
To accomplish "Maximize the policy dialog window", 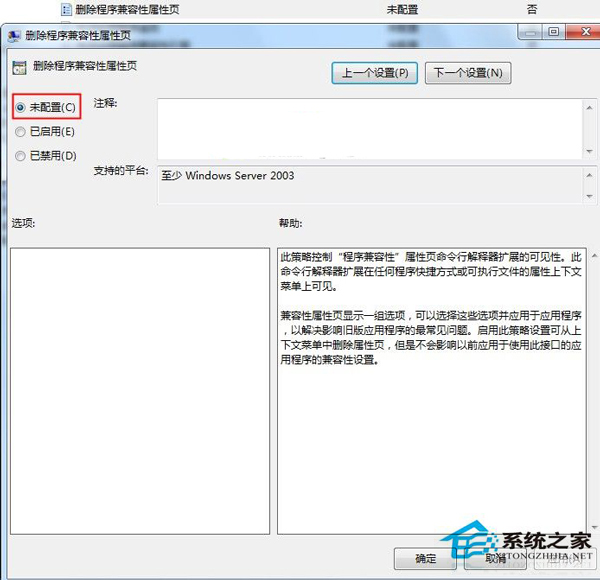I will (x=553, y=32).
